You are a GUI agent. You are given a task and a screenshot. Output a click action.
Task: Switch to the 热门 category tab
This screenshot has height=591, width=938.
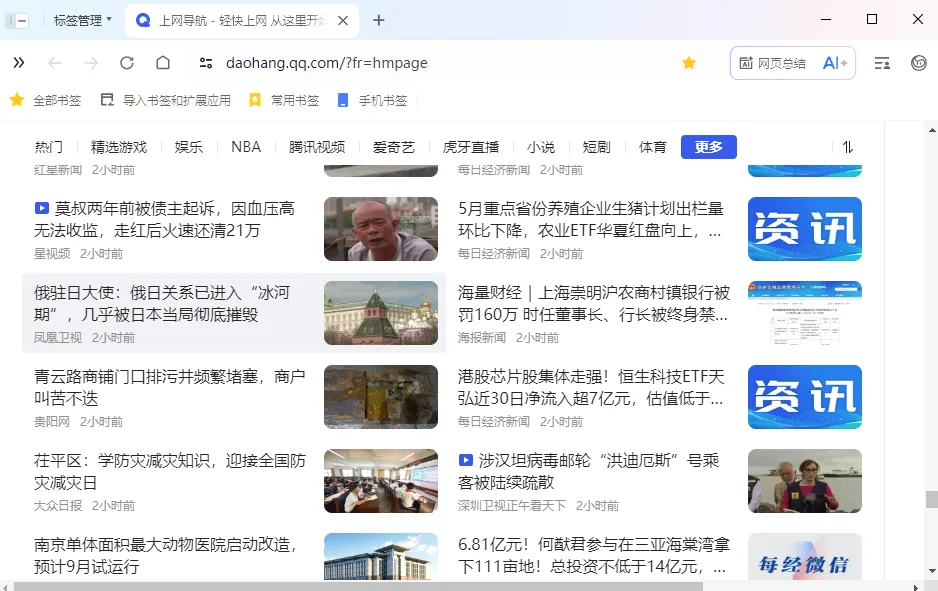tap(48, 147)
